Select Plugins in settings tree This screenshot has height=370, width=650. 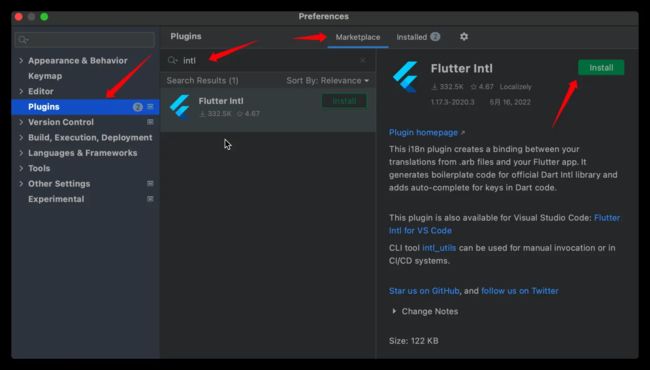pyautogui.click(x=85, y=106)
